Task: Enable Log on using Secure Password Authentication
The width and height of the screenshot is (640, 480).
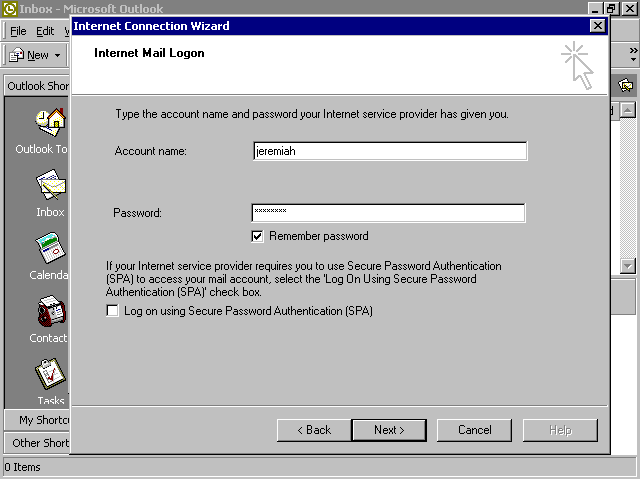Action: tap(112, 311)
